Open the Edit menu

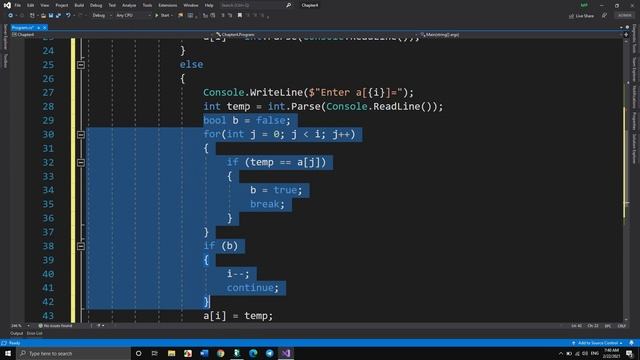(x=31, y=5)
